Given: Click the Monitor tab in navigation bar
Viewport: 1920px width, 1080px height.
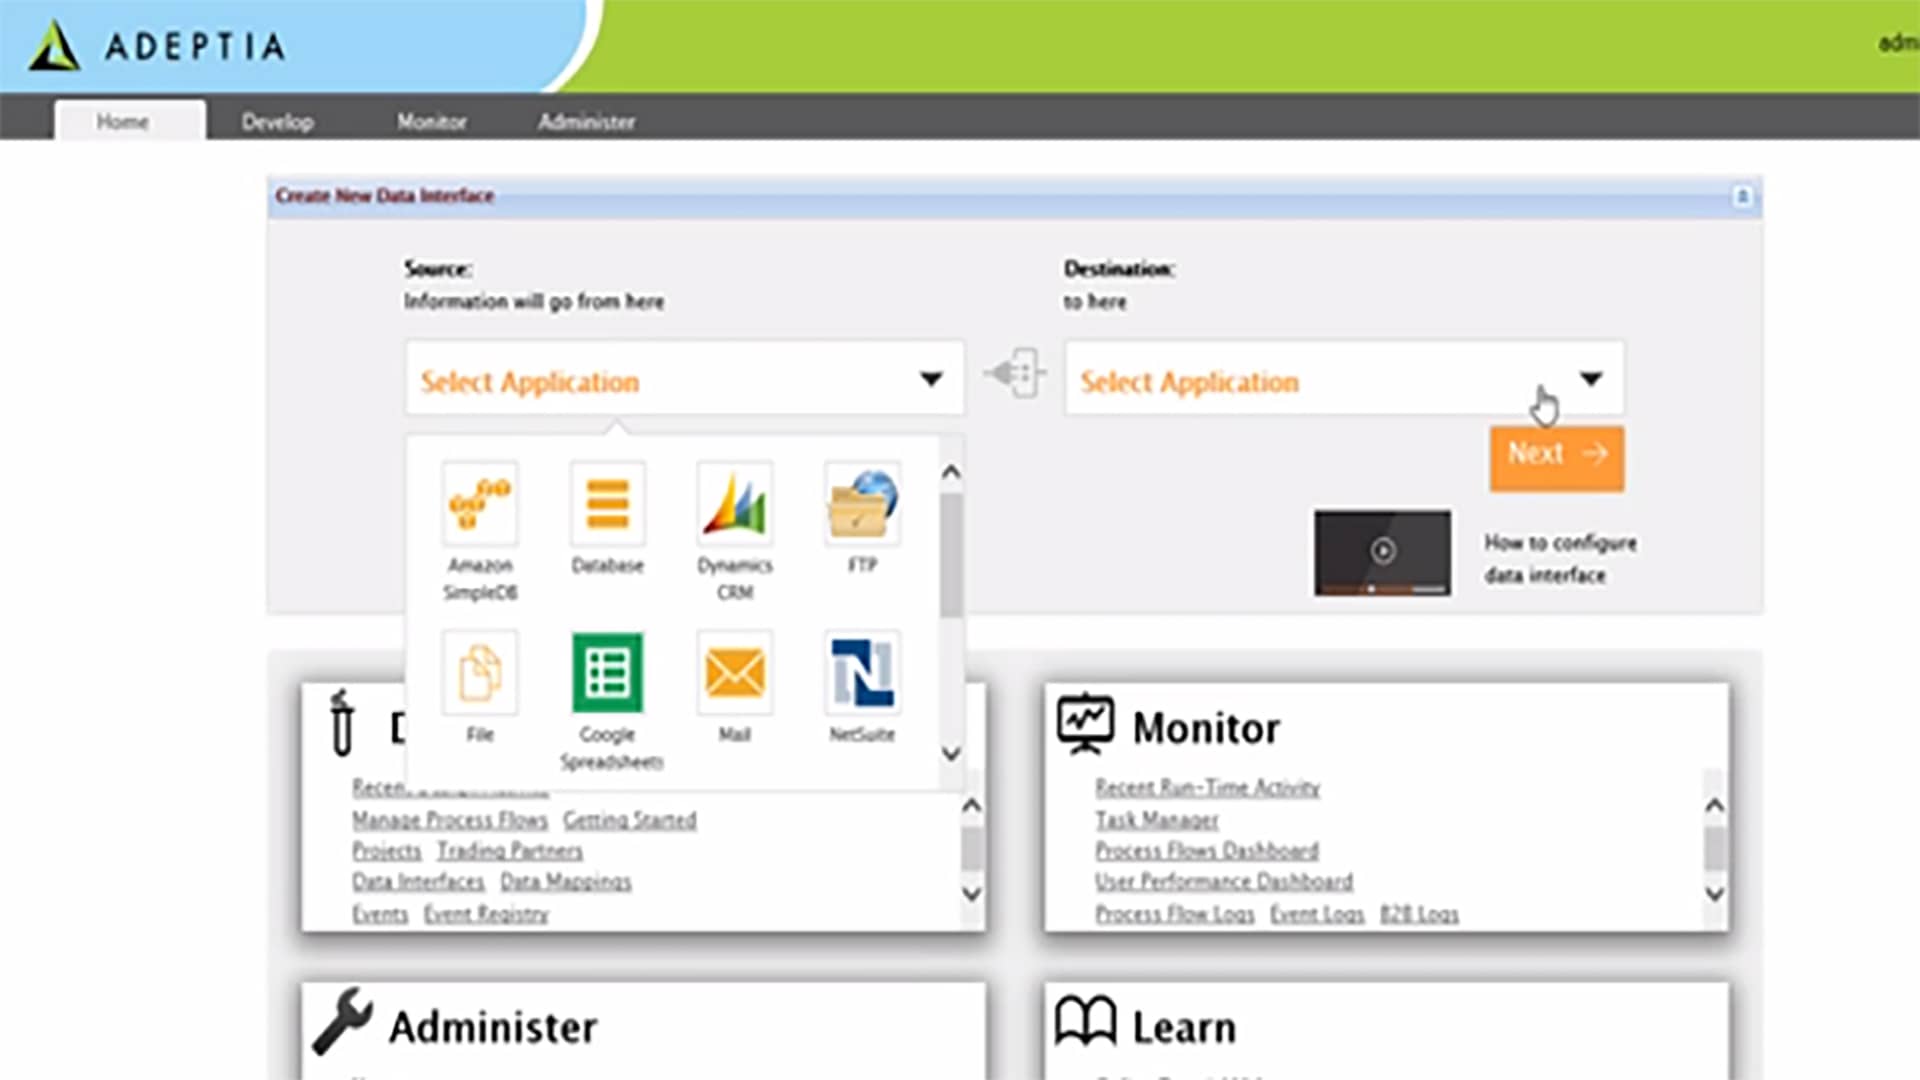Looking at the screenshot, I should [431, 122].
